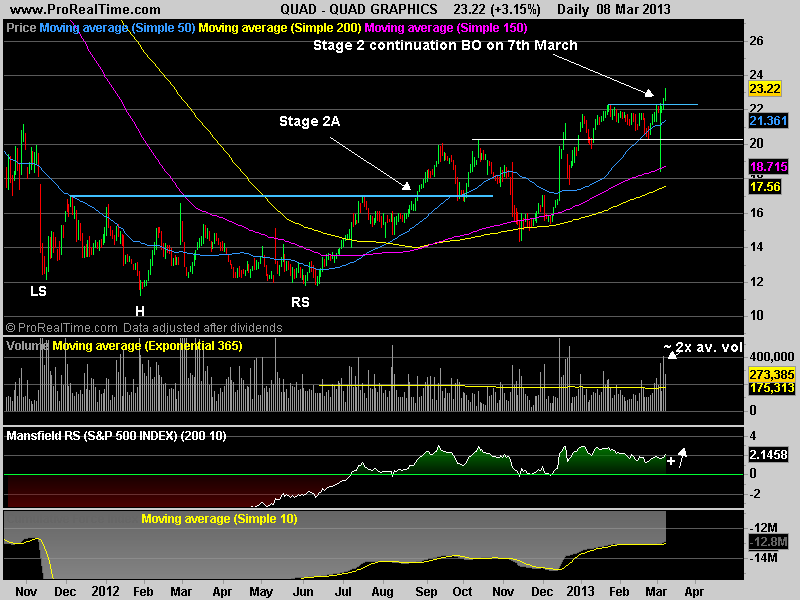Click the yellow 23.22 last price tag

(764, 89)
